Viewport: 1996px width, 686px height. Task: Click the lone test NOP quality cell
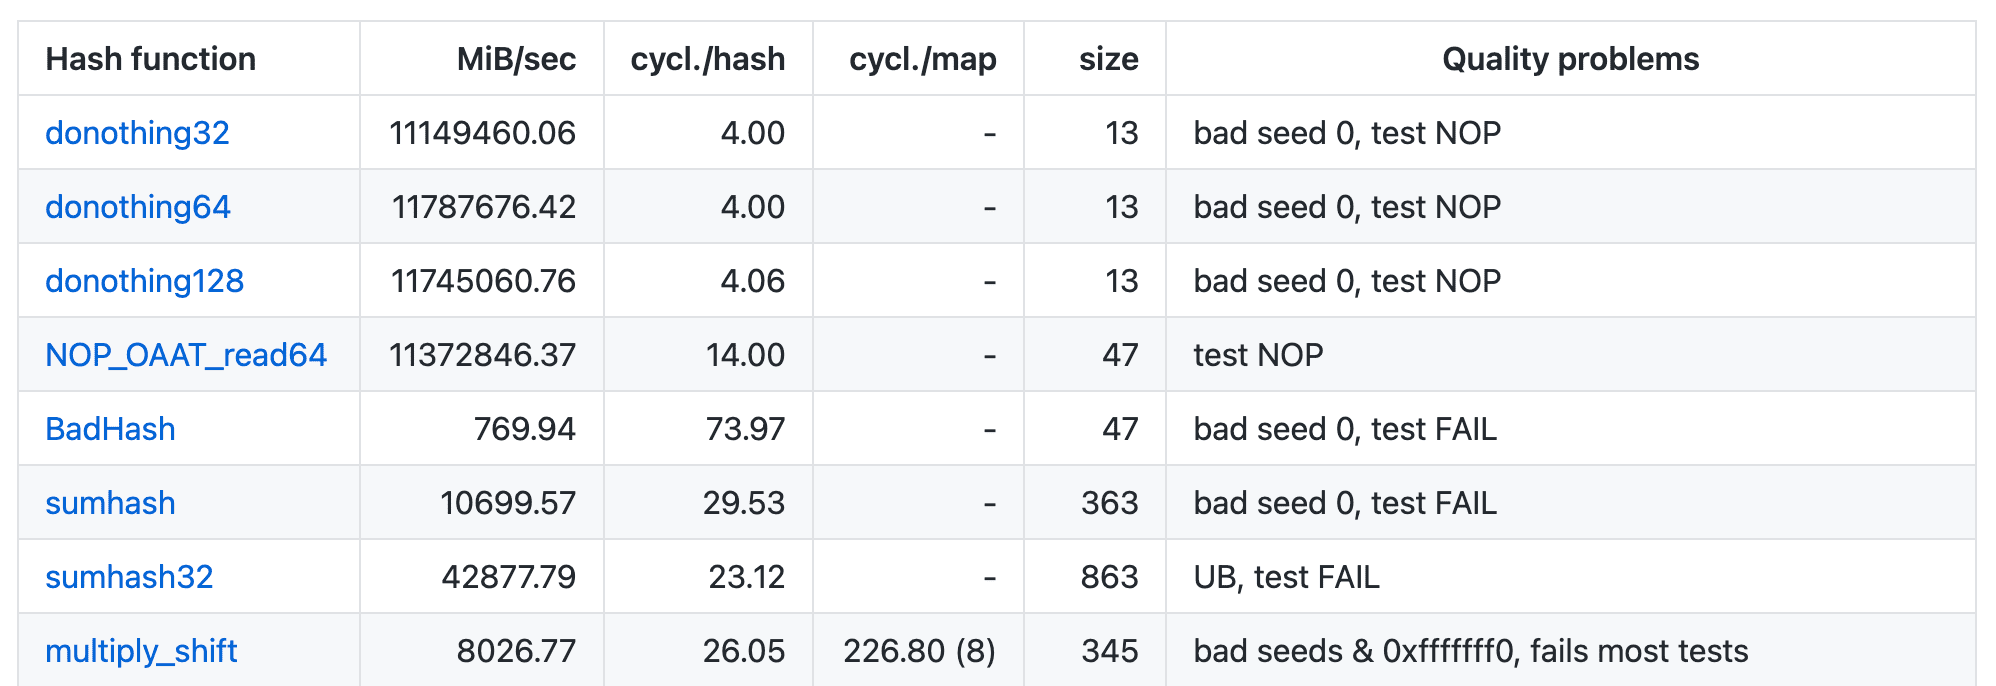[x=1258, y=355]
